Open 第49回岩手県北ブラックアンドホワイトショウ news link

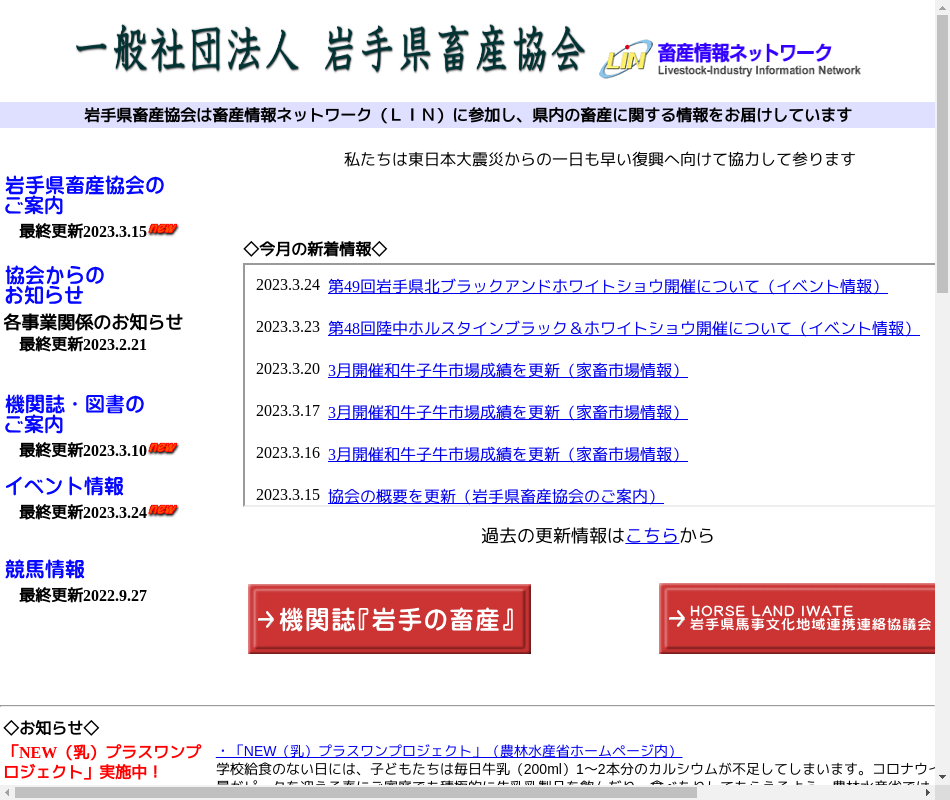(x=608, y=286)
